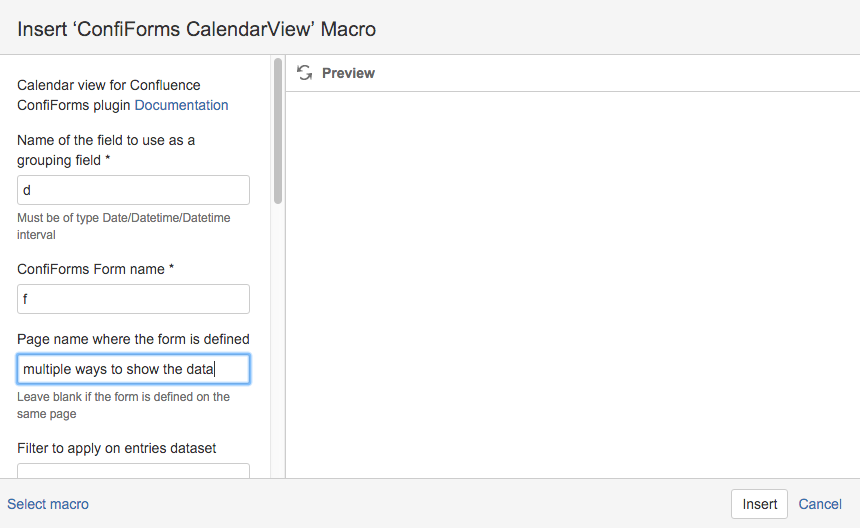Open the ConfiForms Documentation link
This screenshot has height=528, width=860.
[x=181, y=105]
